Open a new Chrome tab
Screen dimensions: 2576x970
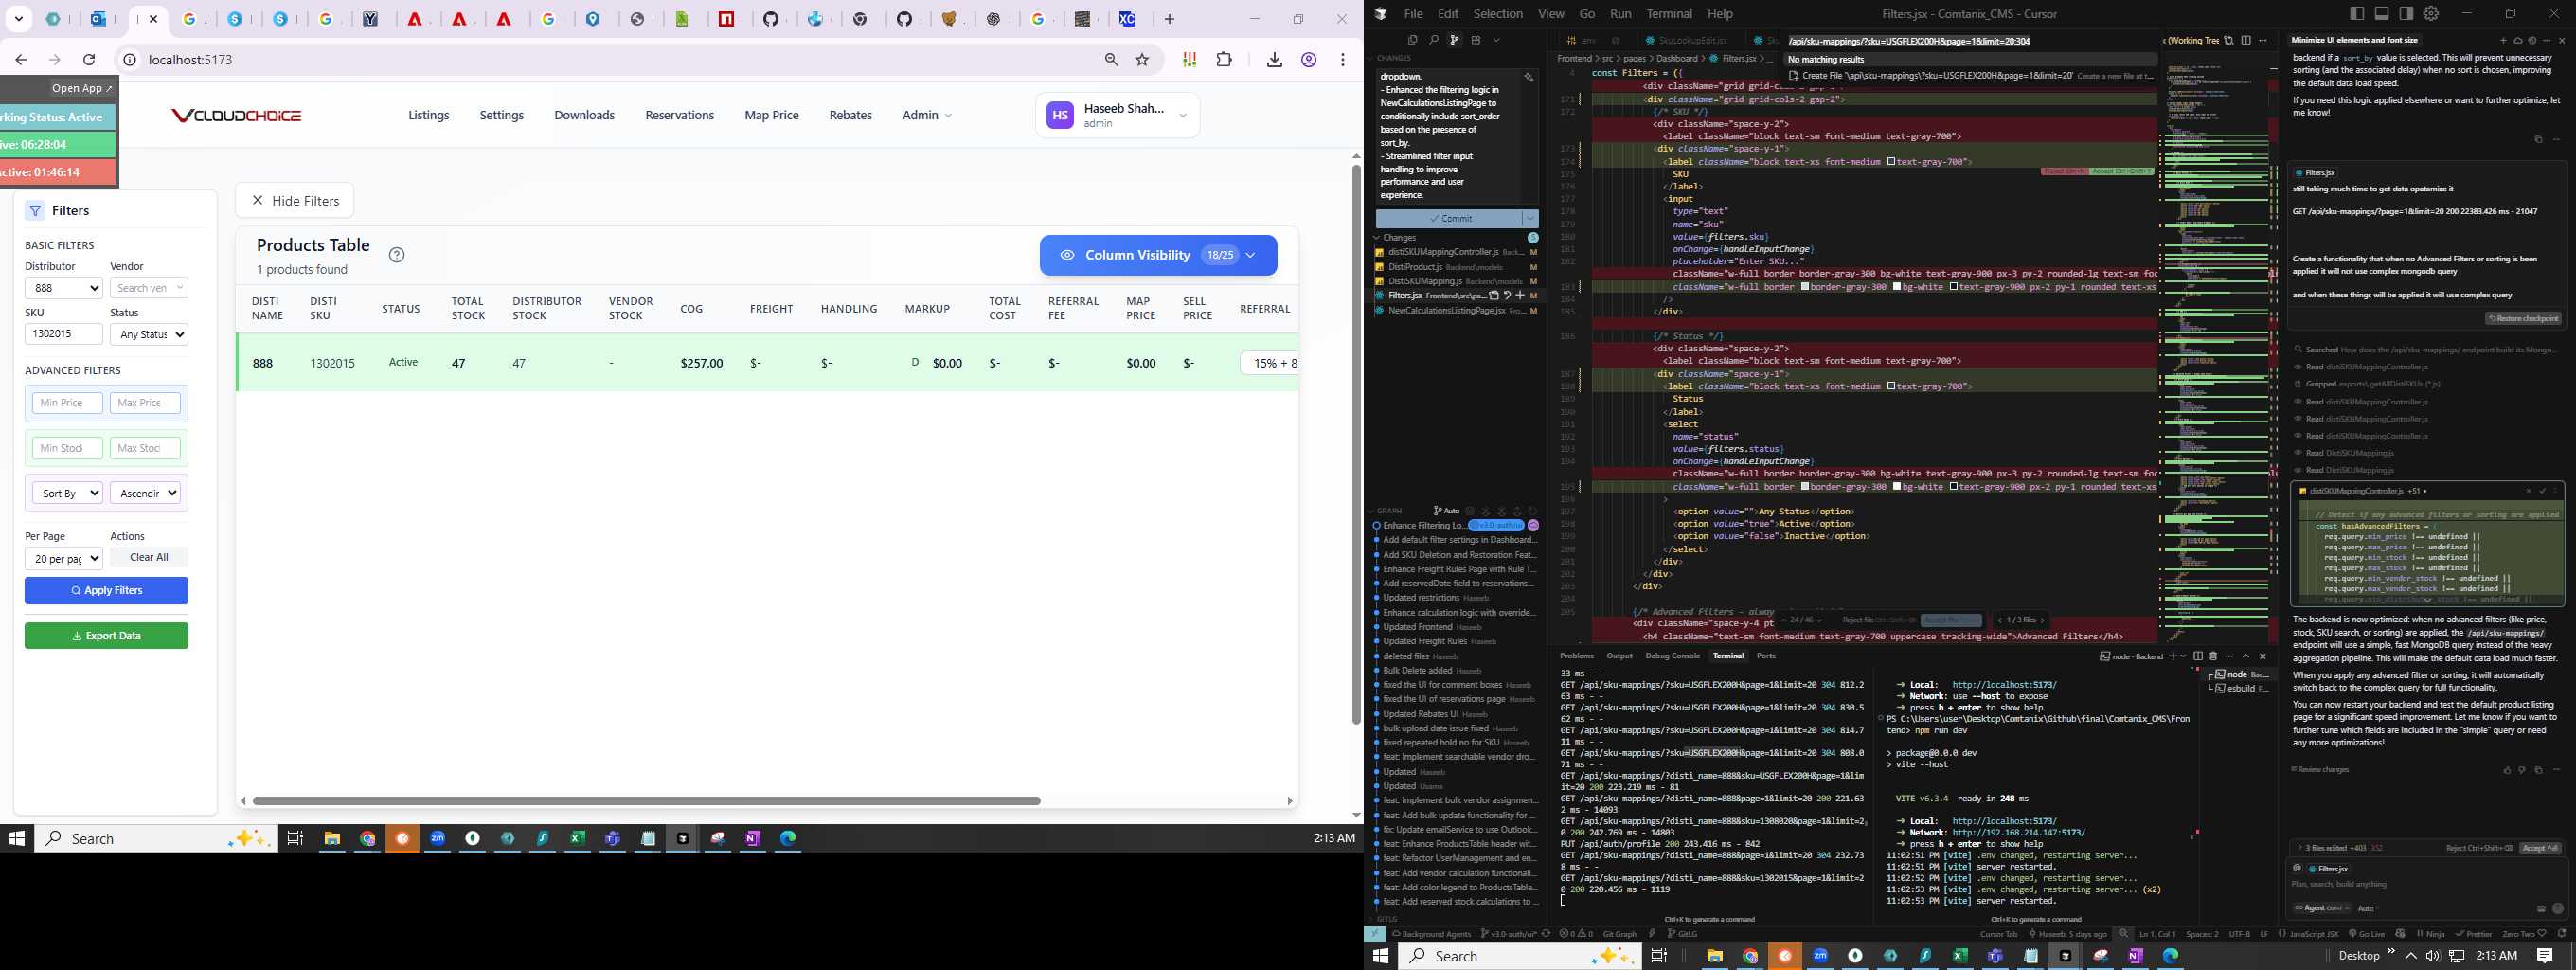click(1169, 19)
